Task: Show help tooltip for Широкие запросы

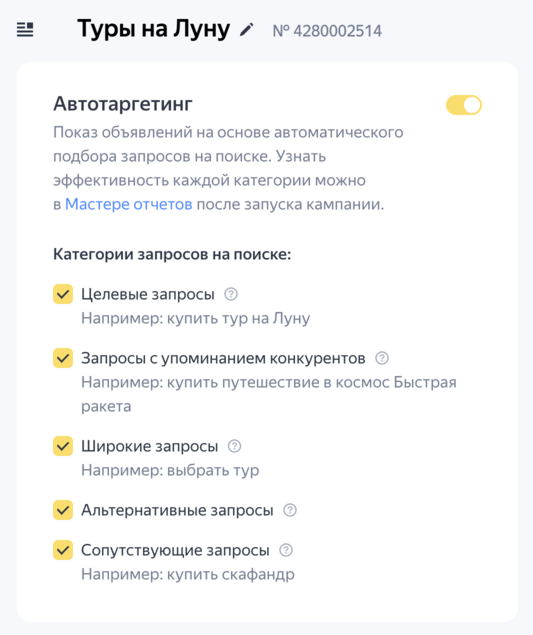Action: [x=235, y=446]
